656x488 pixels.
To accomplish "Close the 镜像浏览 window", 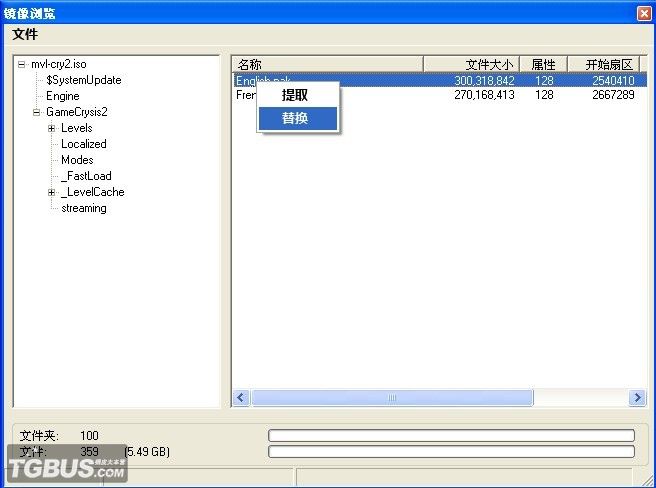I will pyautogui.click(x=643, y=13).
